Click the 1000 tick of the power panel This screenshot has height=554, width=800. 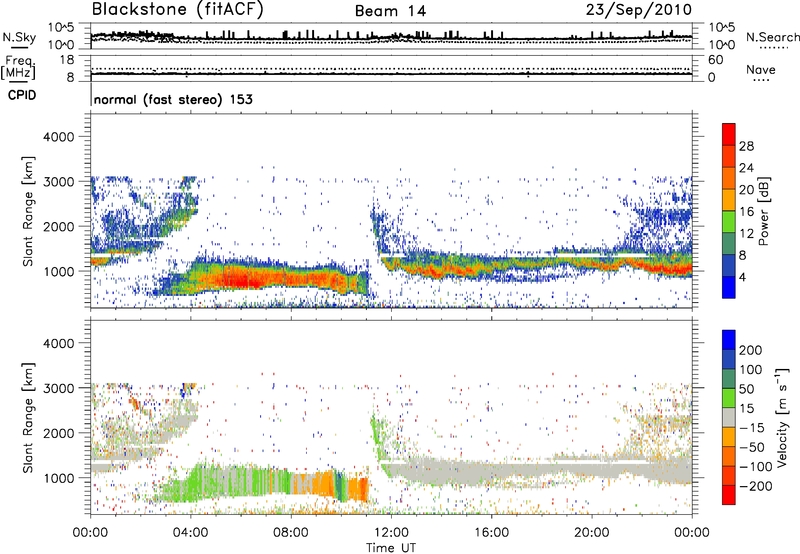(x=59, y=271)
